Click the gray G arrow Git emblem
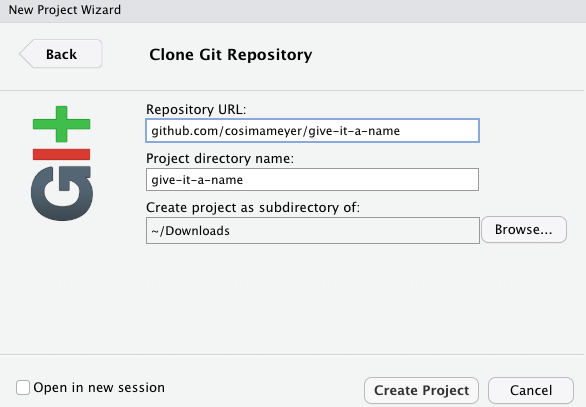Viewport: 586px width, 407px height. [x=62, y=193]
